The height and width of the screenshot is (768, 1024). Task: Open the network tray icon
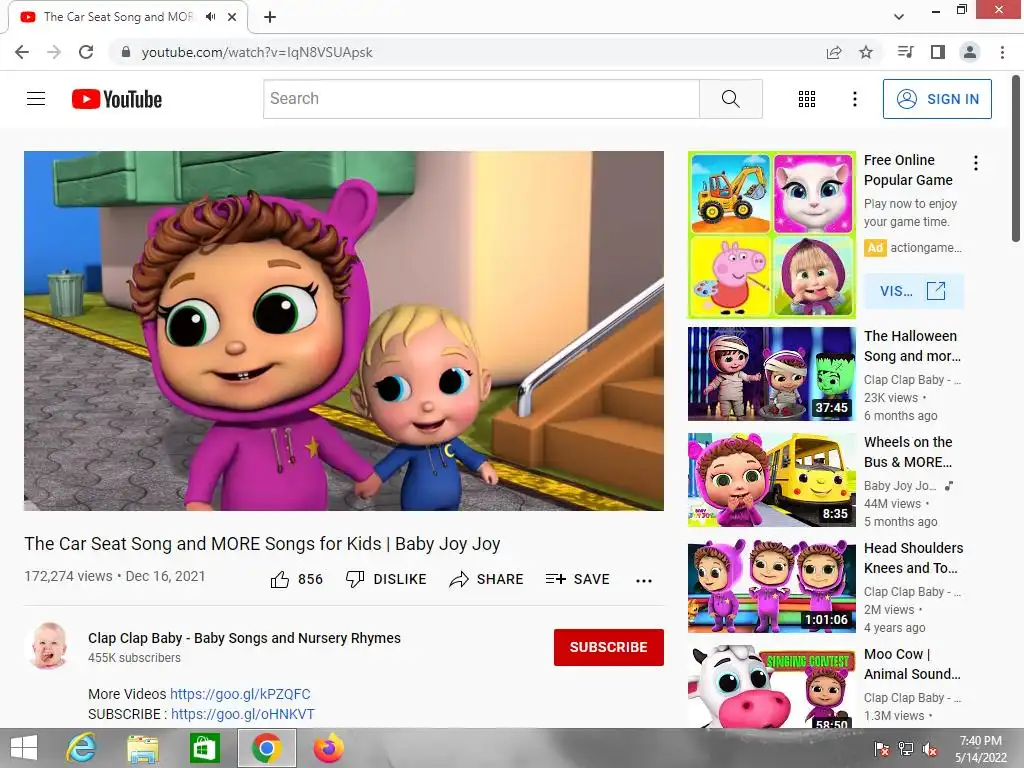coord(906,749)
